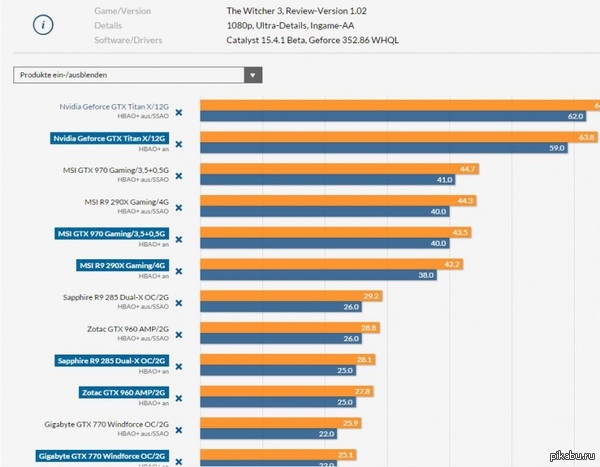600x467 pixels.
Task: Select the non-highlighted 'MSI GTX 970 Gaming/3,5+0,5G' label
Action: click(116, 170)
